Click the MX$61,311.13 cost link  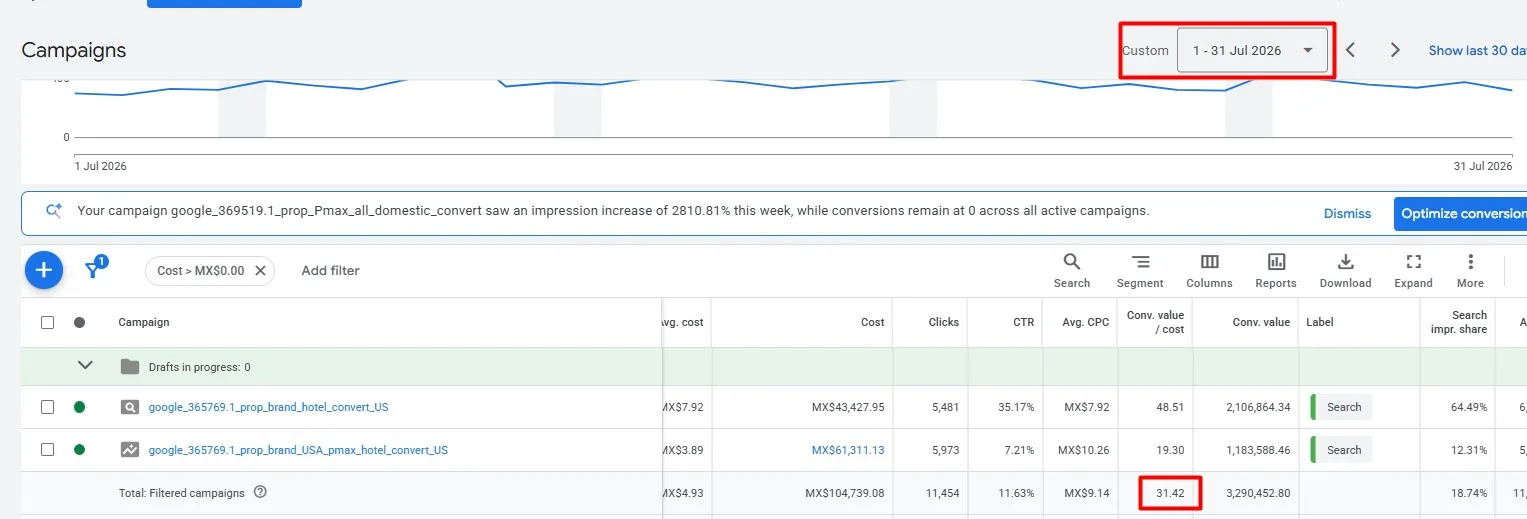(x=848, y=450)
